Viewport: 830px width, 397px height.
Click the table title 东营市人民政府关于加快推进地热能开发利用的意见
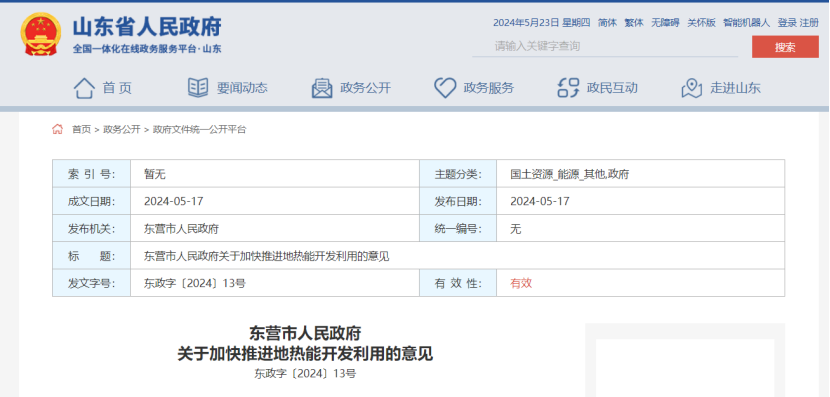coord(267,256)
